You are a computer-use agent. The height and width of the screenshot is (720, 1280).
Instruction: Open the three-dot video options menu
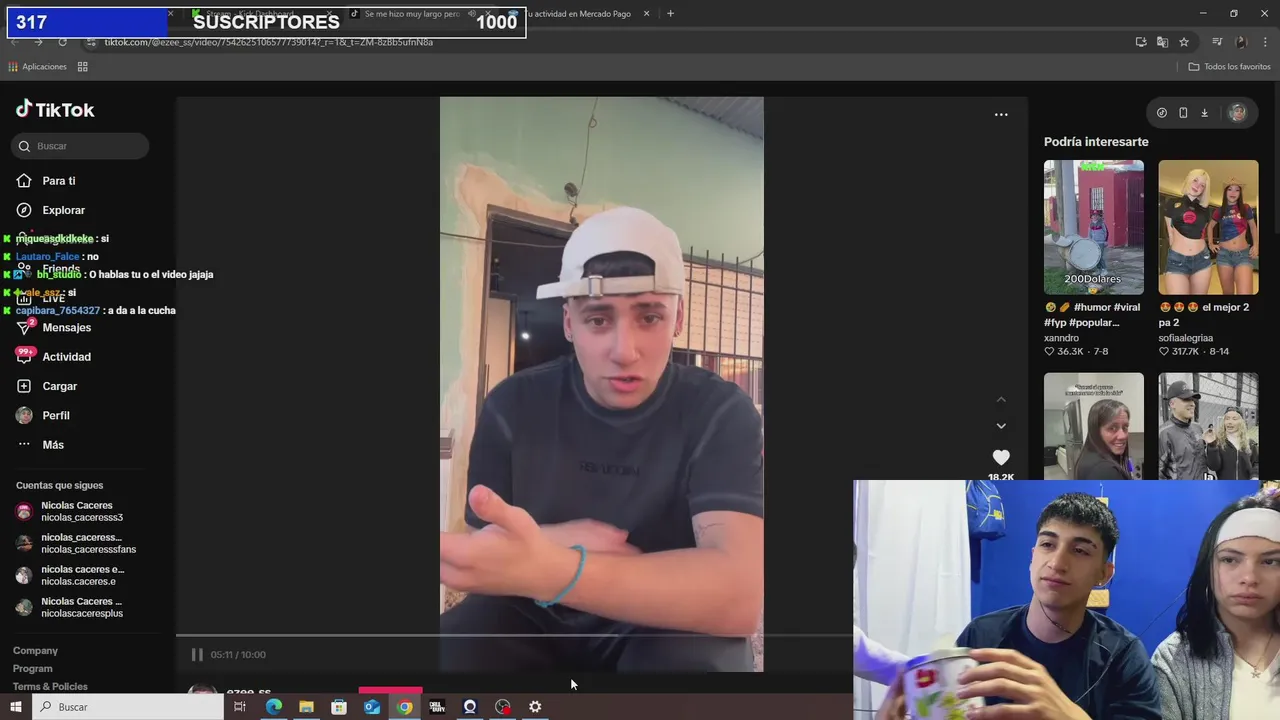pyautogui.click(x=1001, y=115)
